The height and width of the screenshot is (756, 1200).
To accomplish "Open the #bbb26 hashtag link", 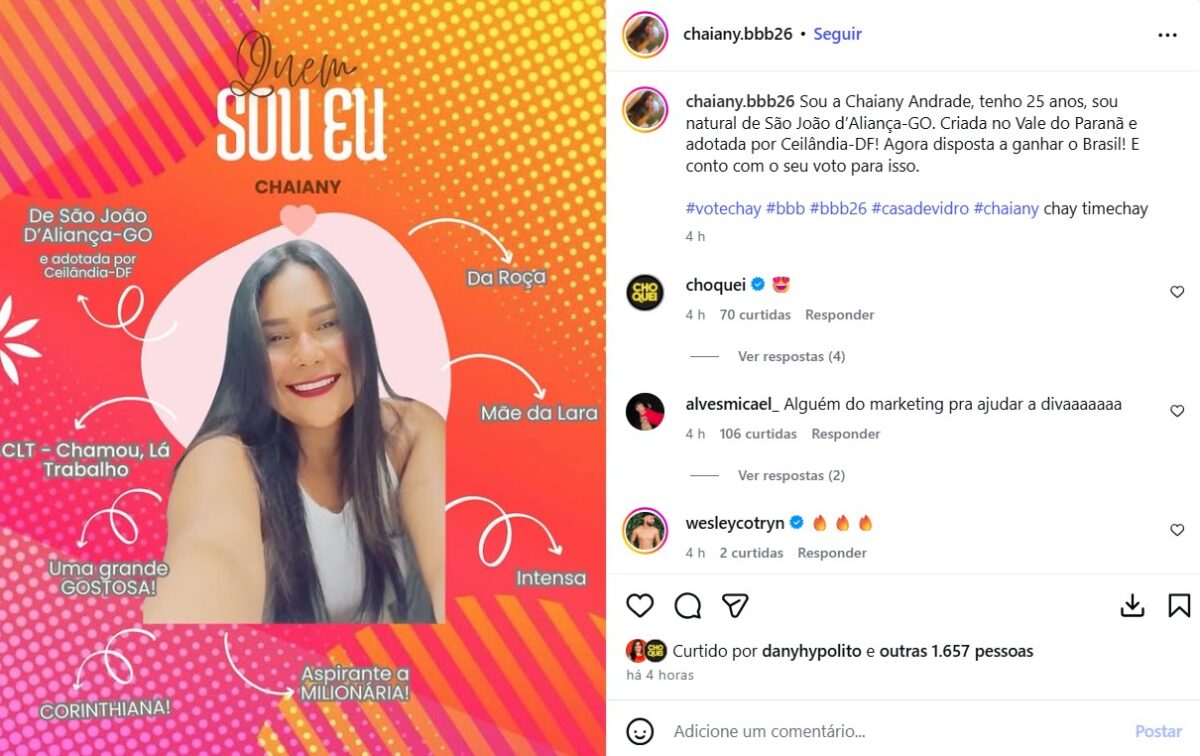I will [x=838, y=209].
